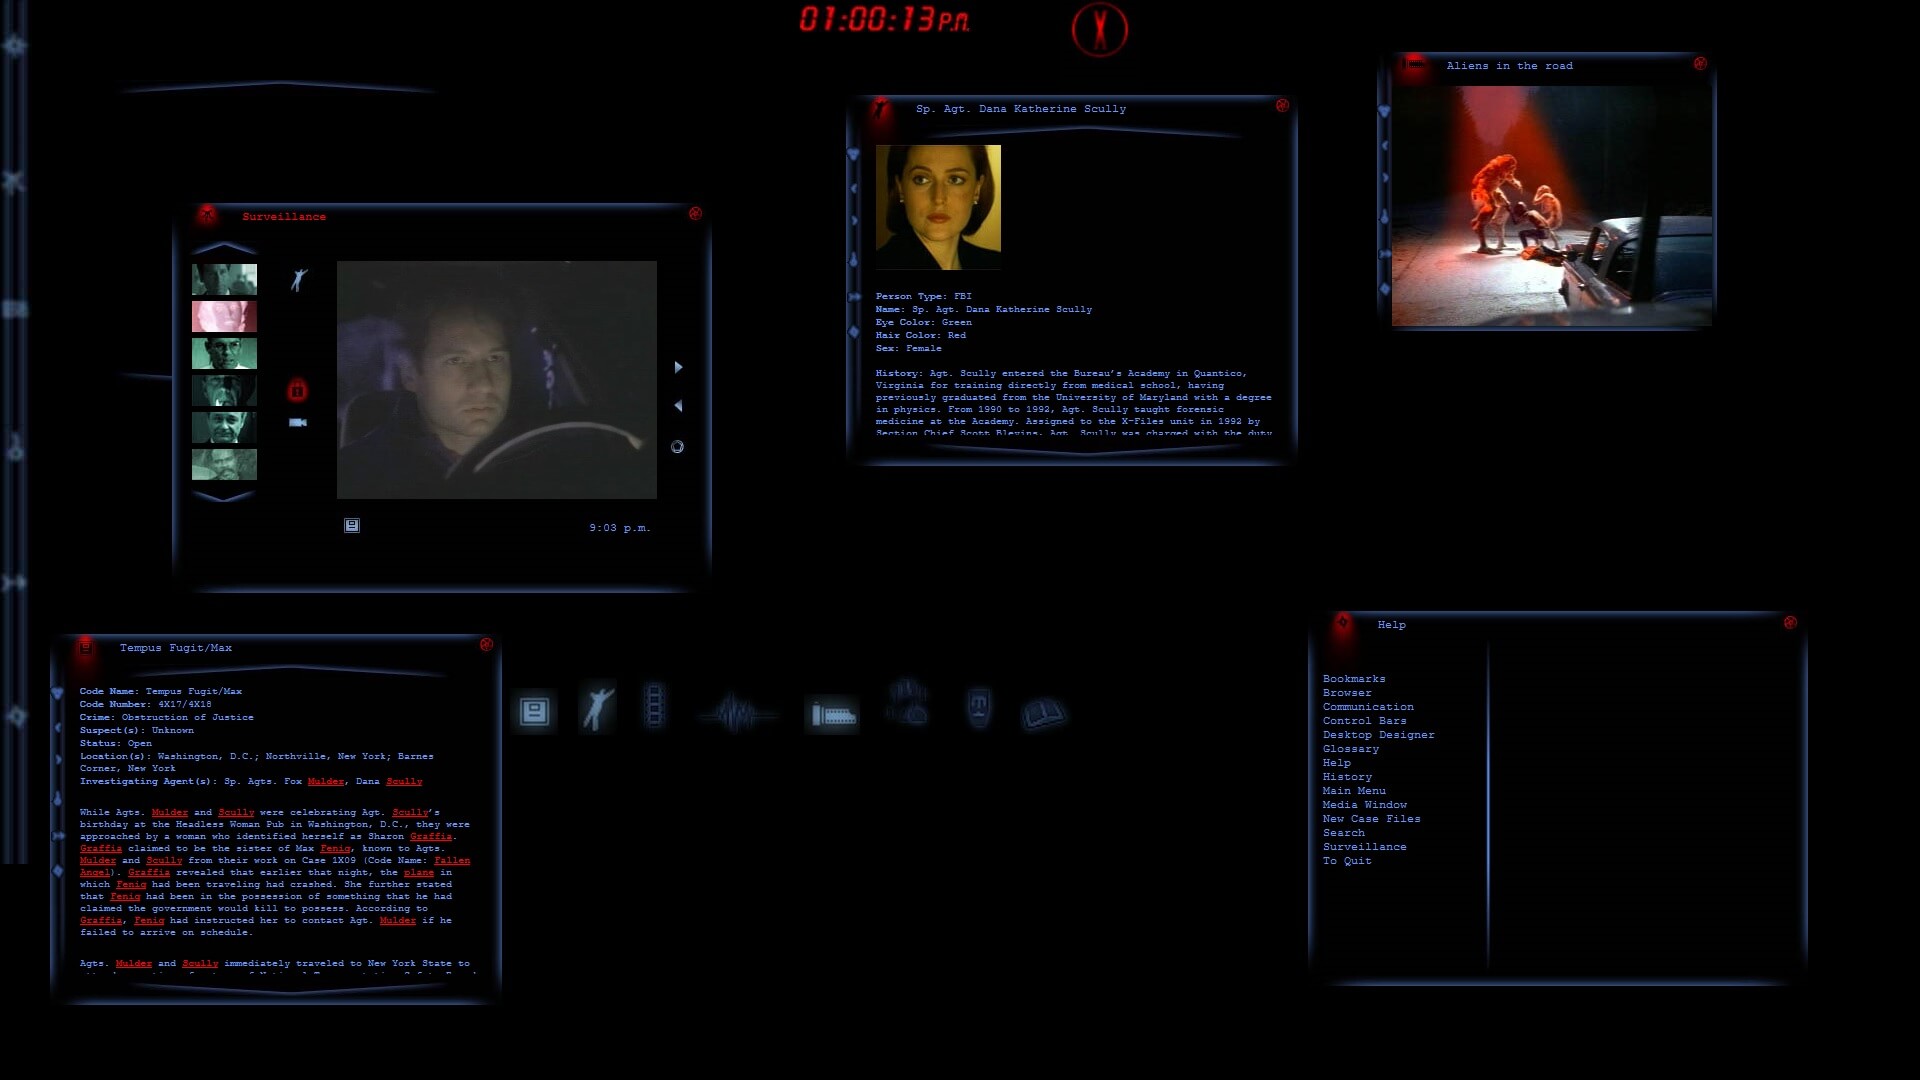
Task: Click the top down-arrow on Aliens window's side strip
Action: pos(1384,112)
